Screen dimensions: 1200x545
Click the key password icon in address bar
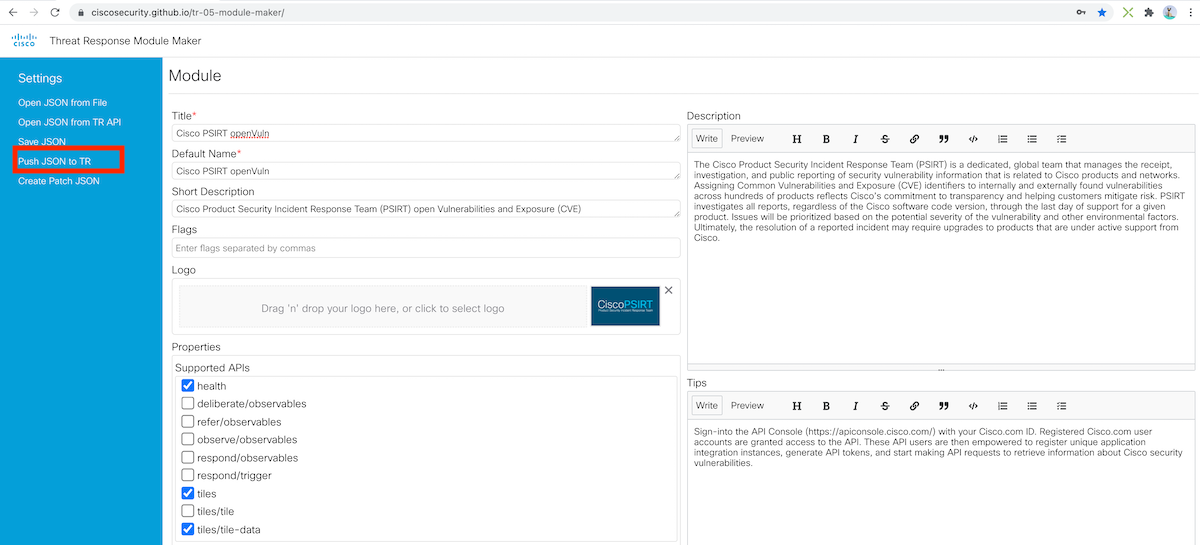[x=1081, y=12]
